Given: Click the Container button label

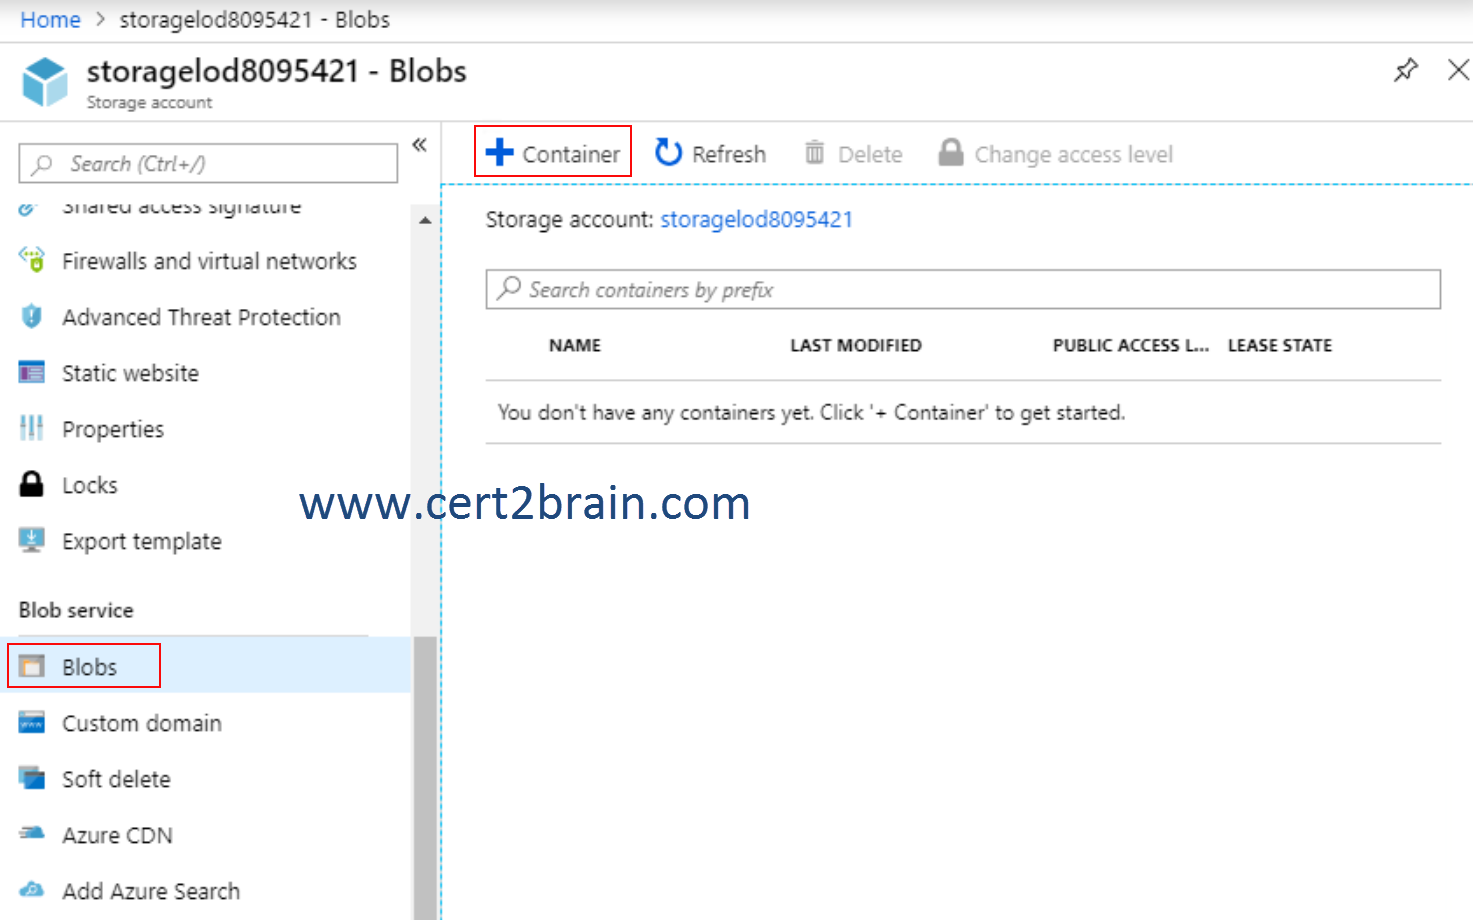Looking at the screenshot, I should 571,154.
